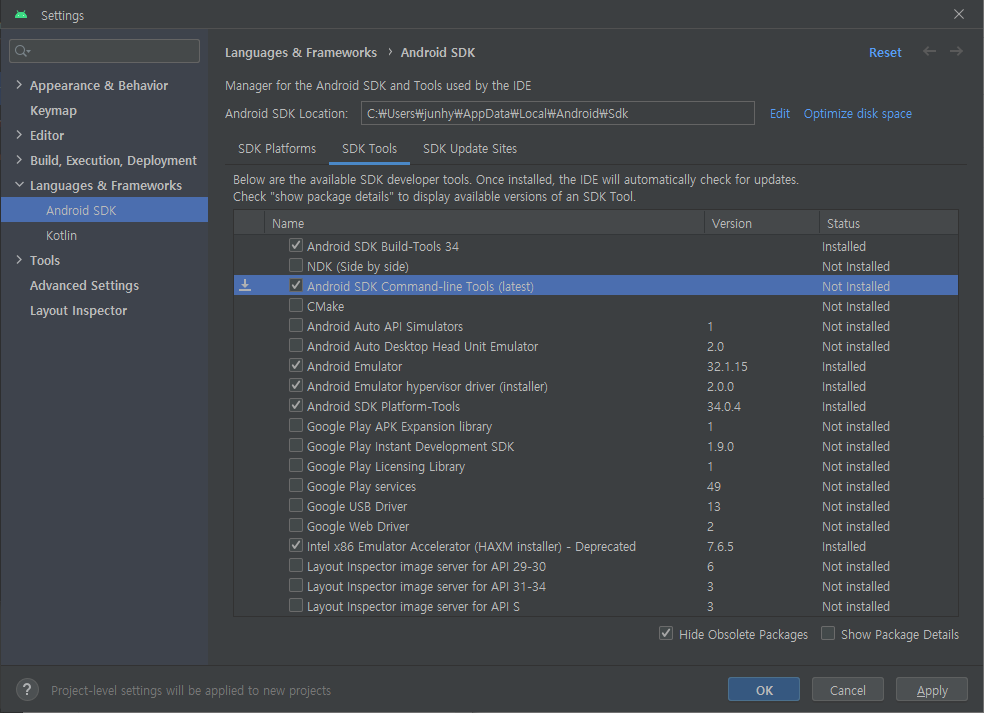Screen dimensions: 984x713
Task: Click the Reset link
Action: click(885, 53)
